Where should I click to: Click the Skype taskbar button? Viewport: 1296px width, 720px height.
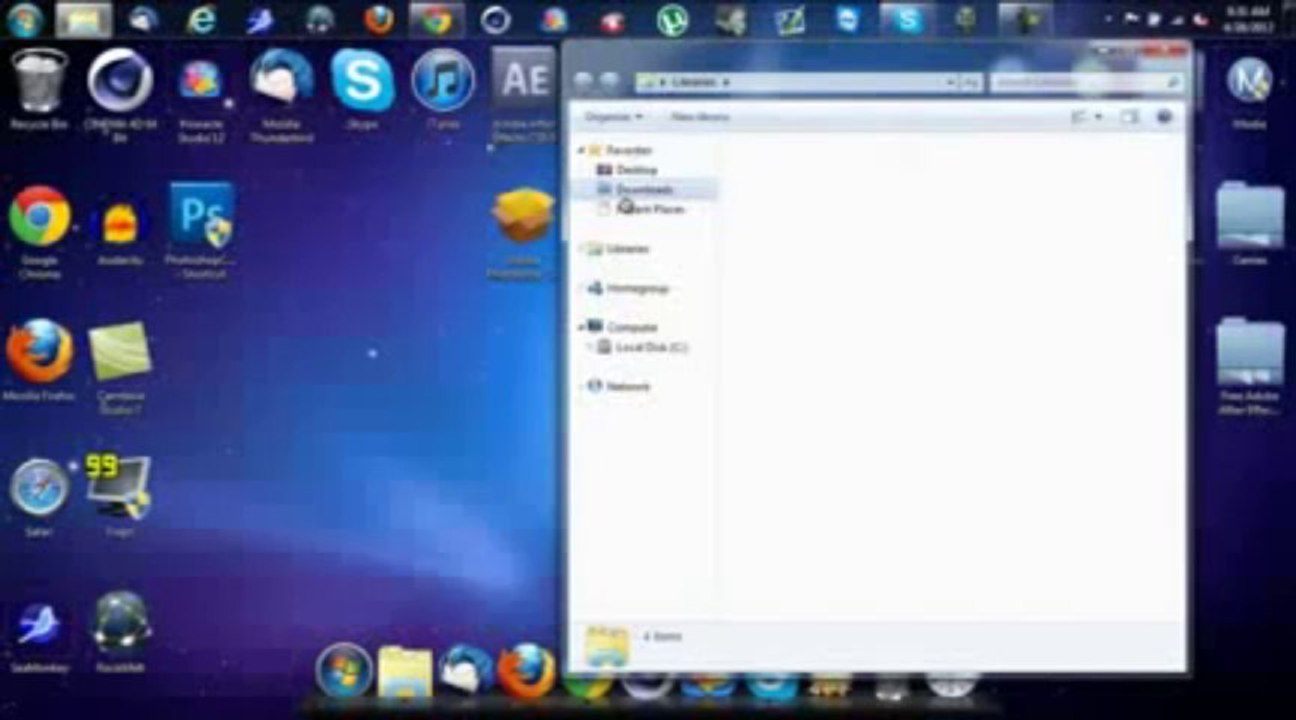pyautogui.click(x=908, y=20)
